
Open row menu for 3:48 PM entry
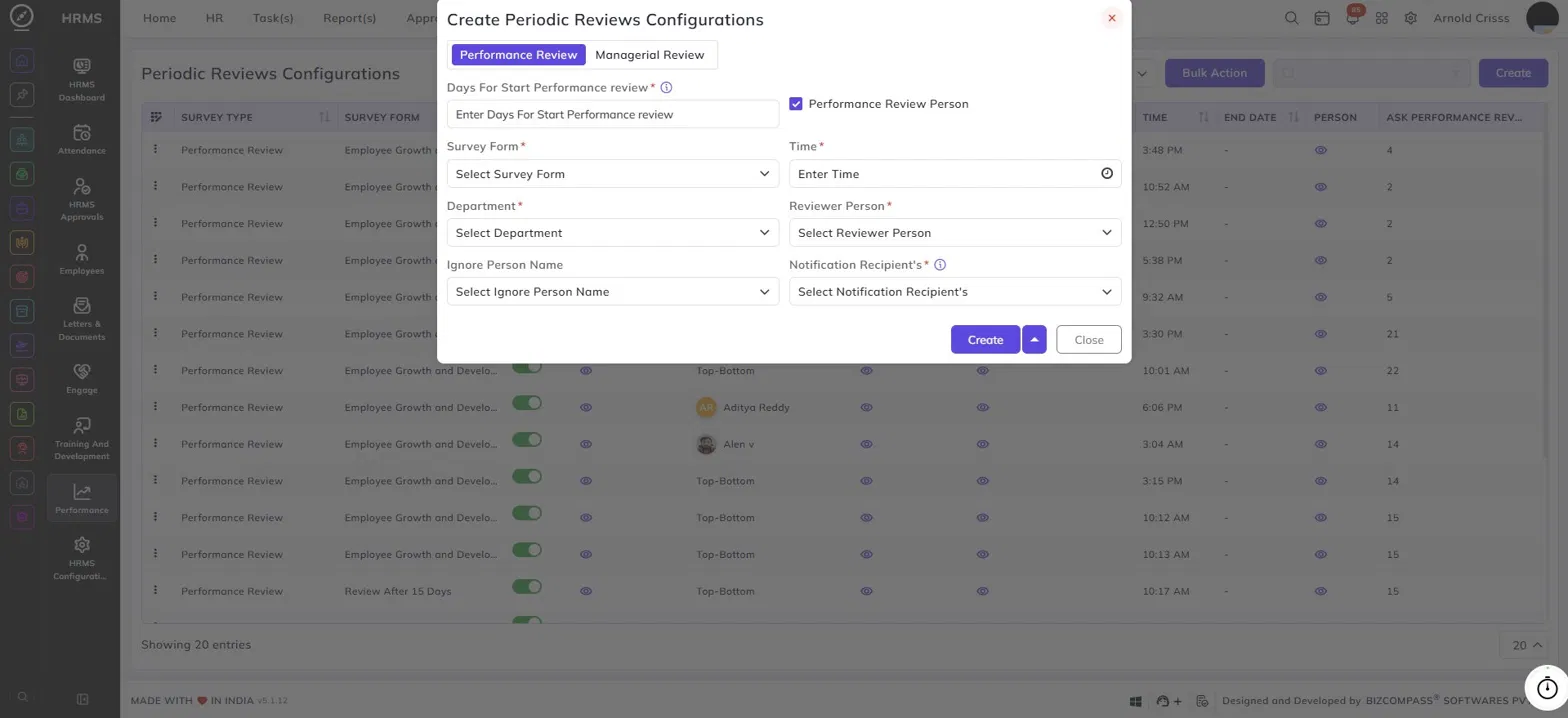coord(155,149)
